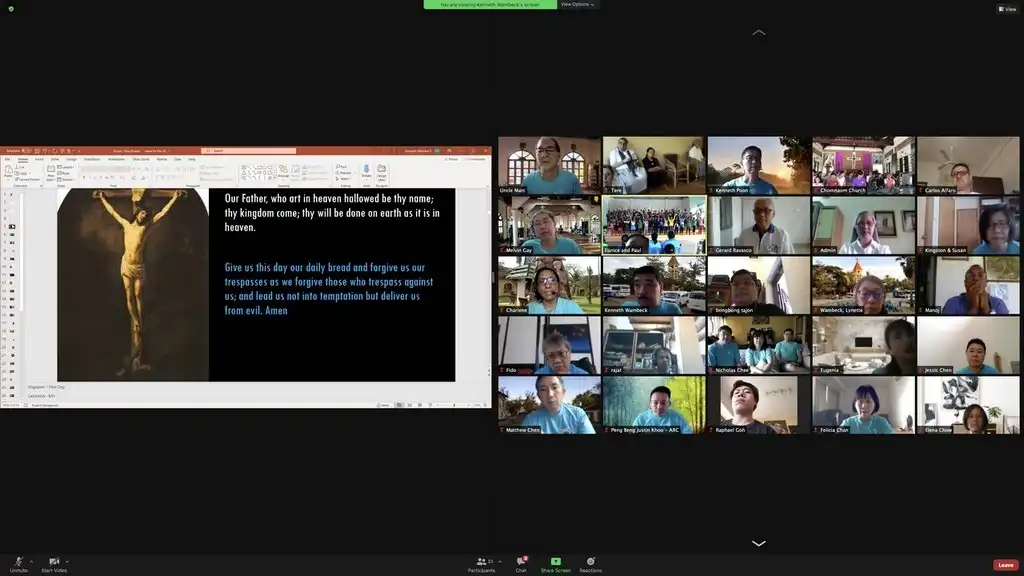Screen dimensions: 1024x576
Task: Open the Review tab in PowerPoint
Action: coord(162,159)
